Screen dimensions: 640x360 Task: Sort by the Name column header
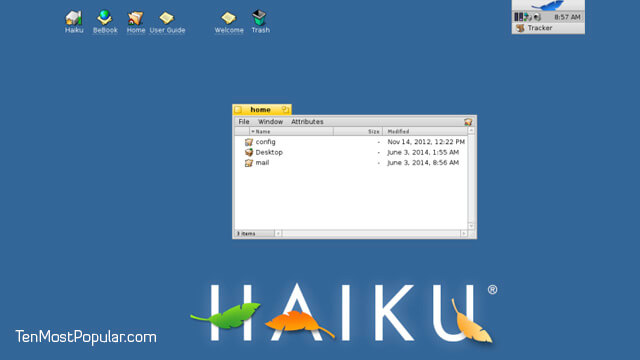coord(291,131)
